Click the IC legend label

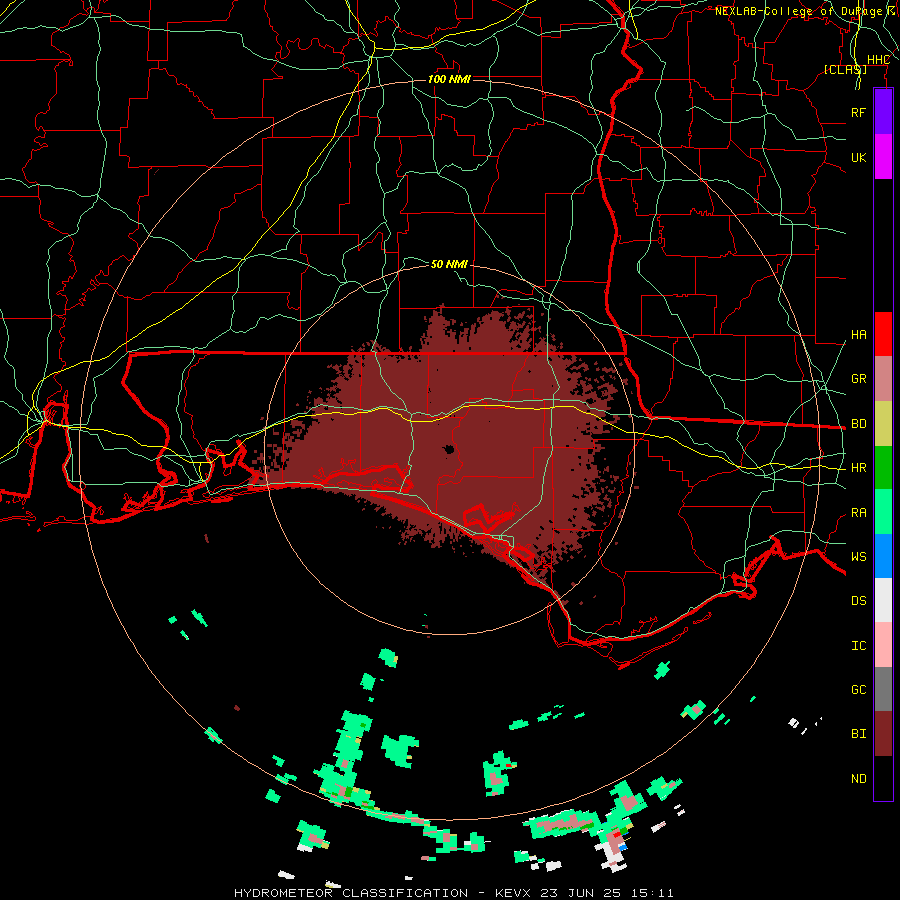[x=858, y=646]
